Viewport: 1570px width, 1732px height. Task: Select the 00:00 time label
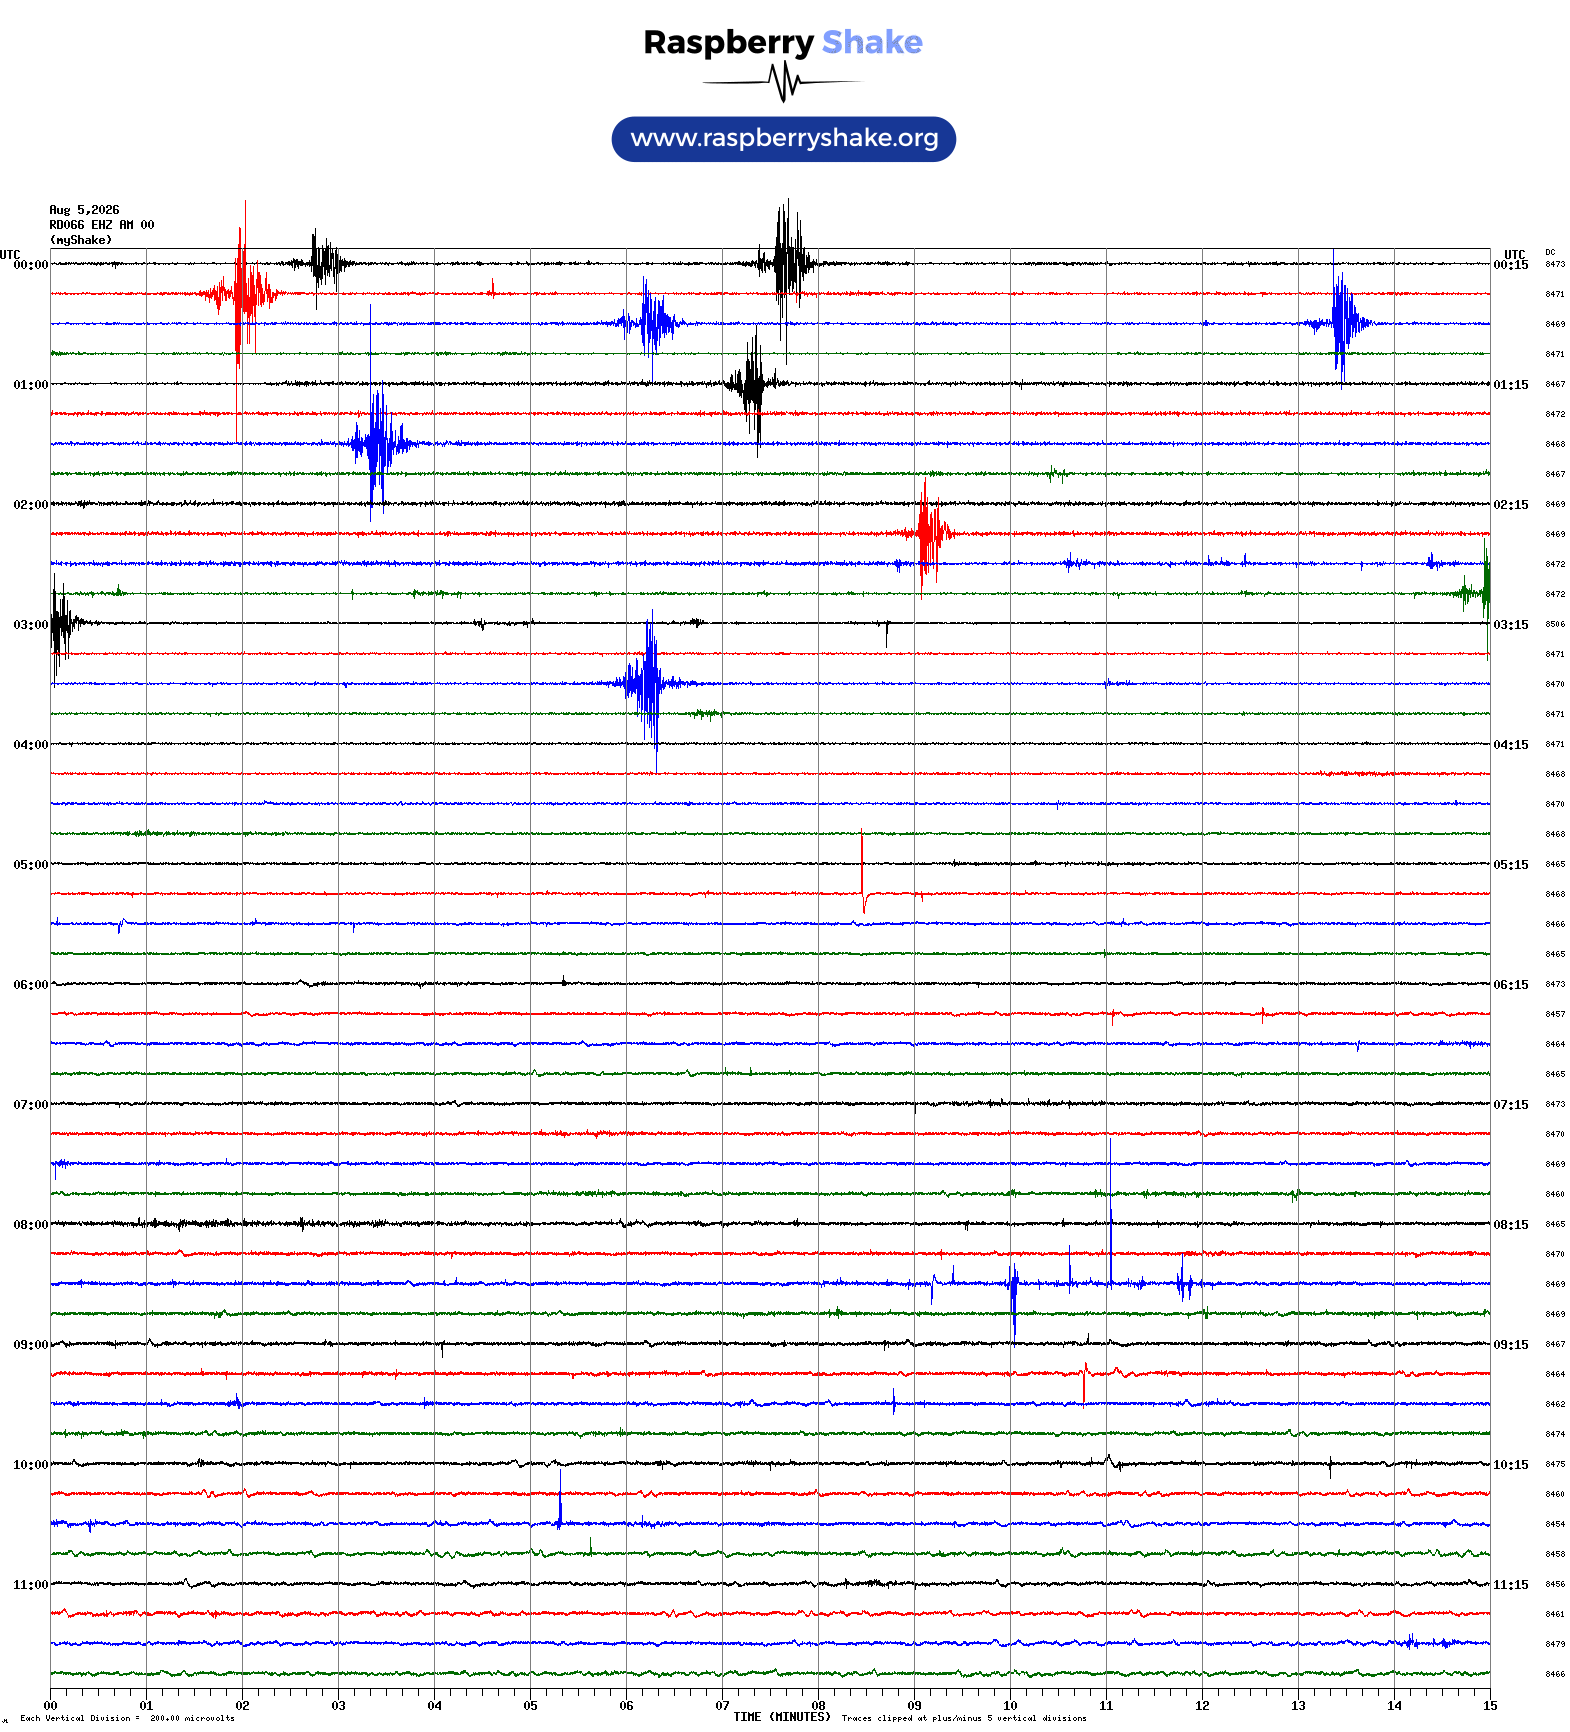31,265
